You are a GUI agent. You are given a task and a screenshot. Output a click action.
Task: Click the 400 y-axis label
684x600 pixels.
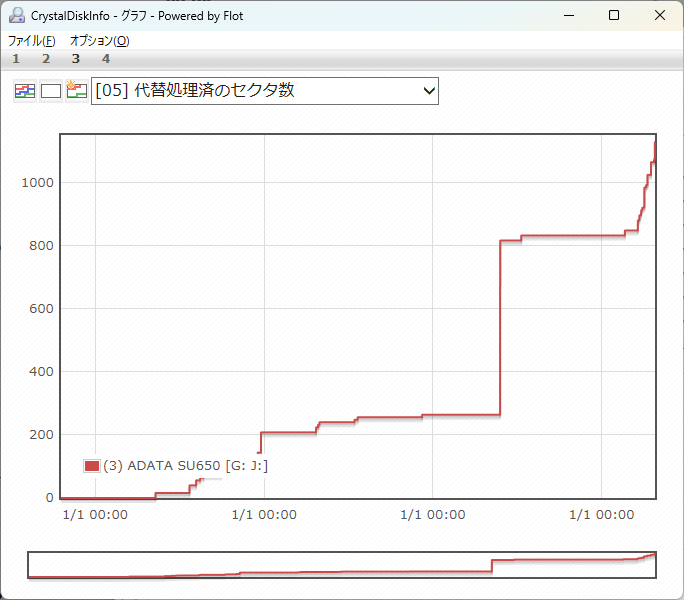(41, 372)
